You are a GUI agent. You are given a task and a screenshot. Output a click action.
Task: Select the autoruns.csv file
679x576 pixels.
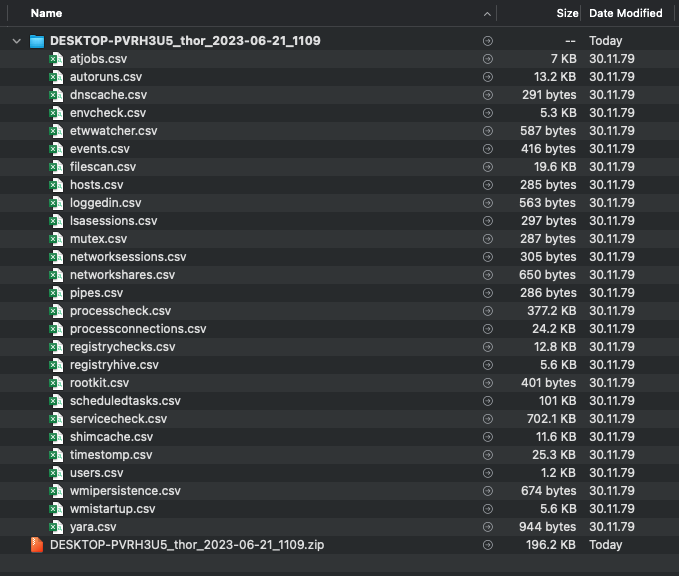point(106,77)
